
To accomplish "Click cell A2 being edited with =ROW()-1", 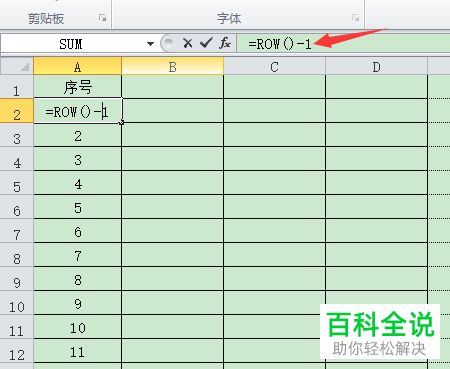I will pyautogui.click(x=78, y=111).
